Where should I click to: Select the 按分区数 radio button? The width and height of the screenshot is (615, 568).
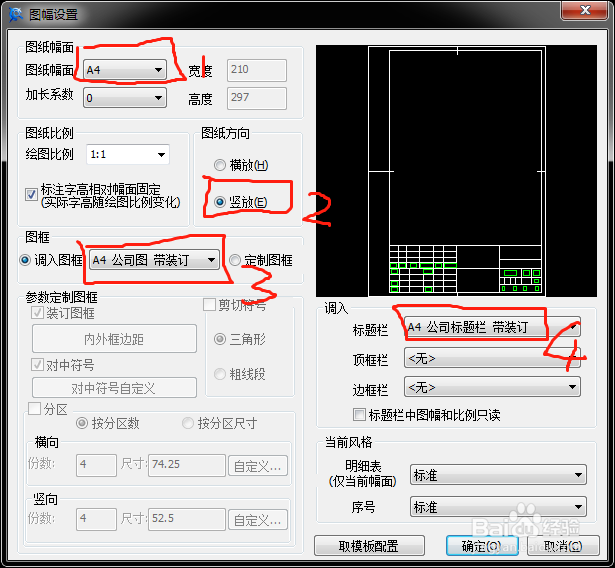[x=82, y=423]
